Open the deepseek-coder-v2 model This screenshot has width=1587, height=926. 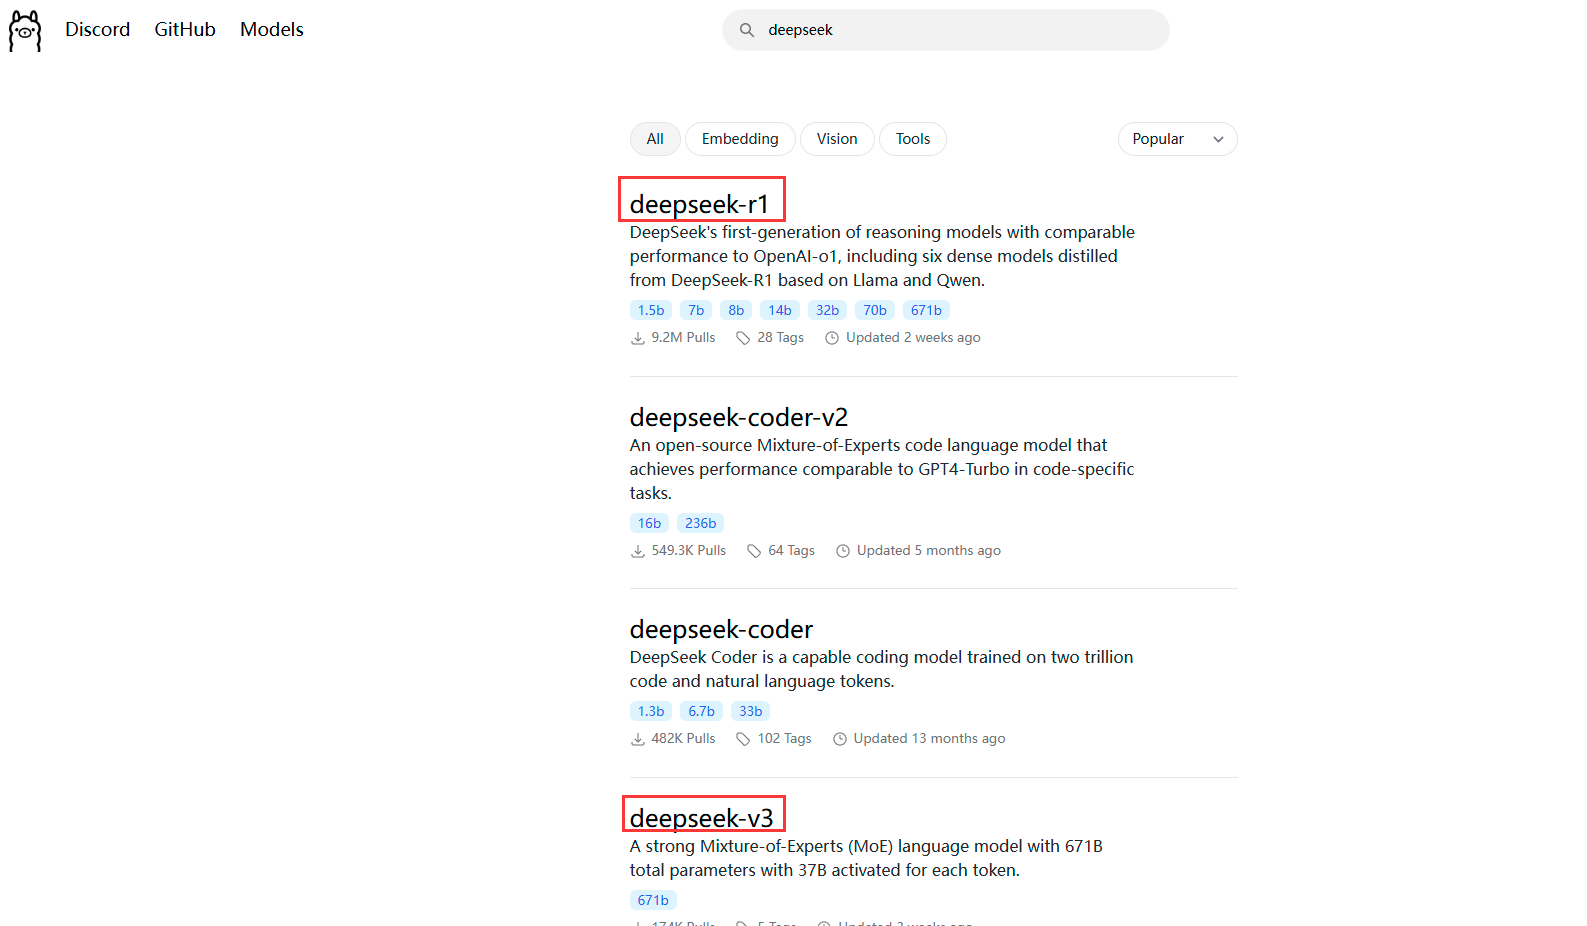click(x=738, y=417)
